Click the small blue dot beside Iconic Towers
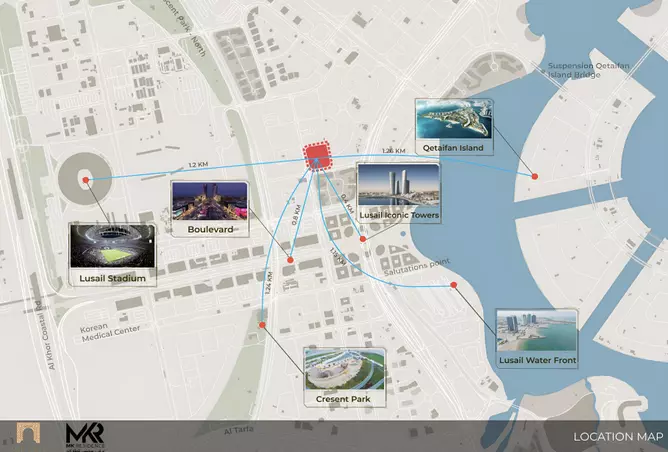668x452 pixels. [403, 234]
